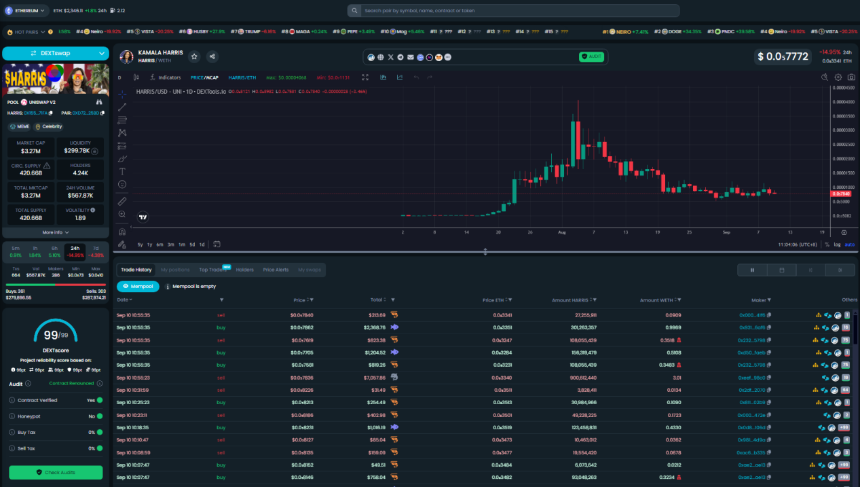Open the Amount HARRIS column filter
Viewport: 860px width, 487px height.
[x=595, y=300]
